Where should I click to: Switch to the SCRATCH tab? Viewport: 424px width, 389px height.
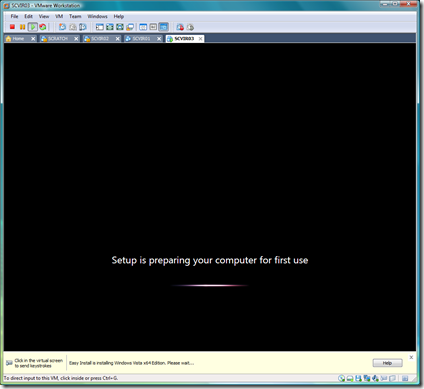click(x=58, y=39)
